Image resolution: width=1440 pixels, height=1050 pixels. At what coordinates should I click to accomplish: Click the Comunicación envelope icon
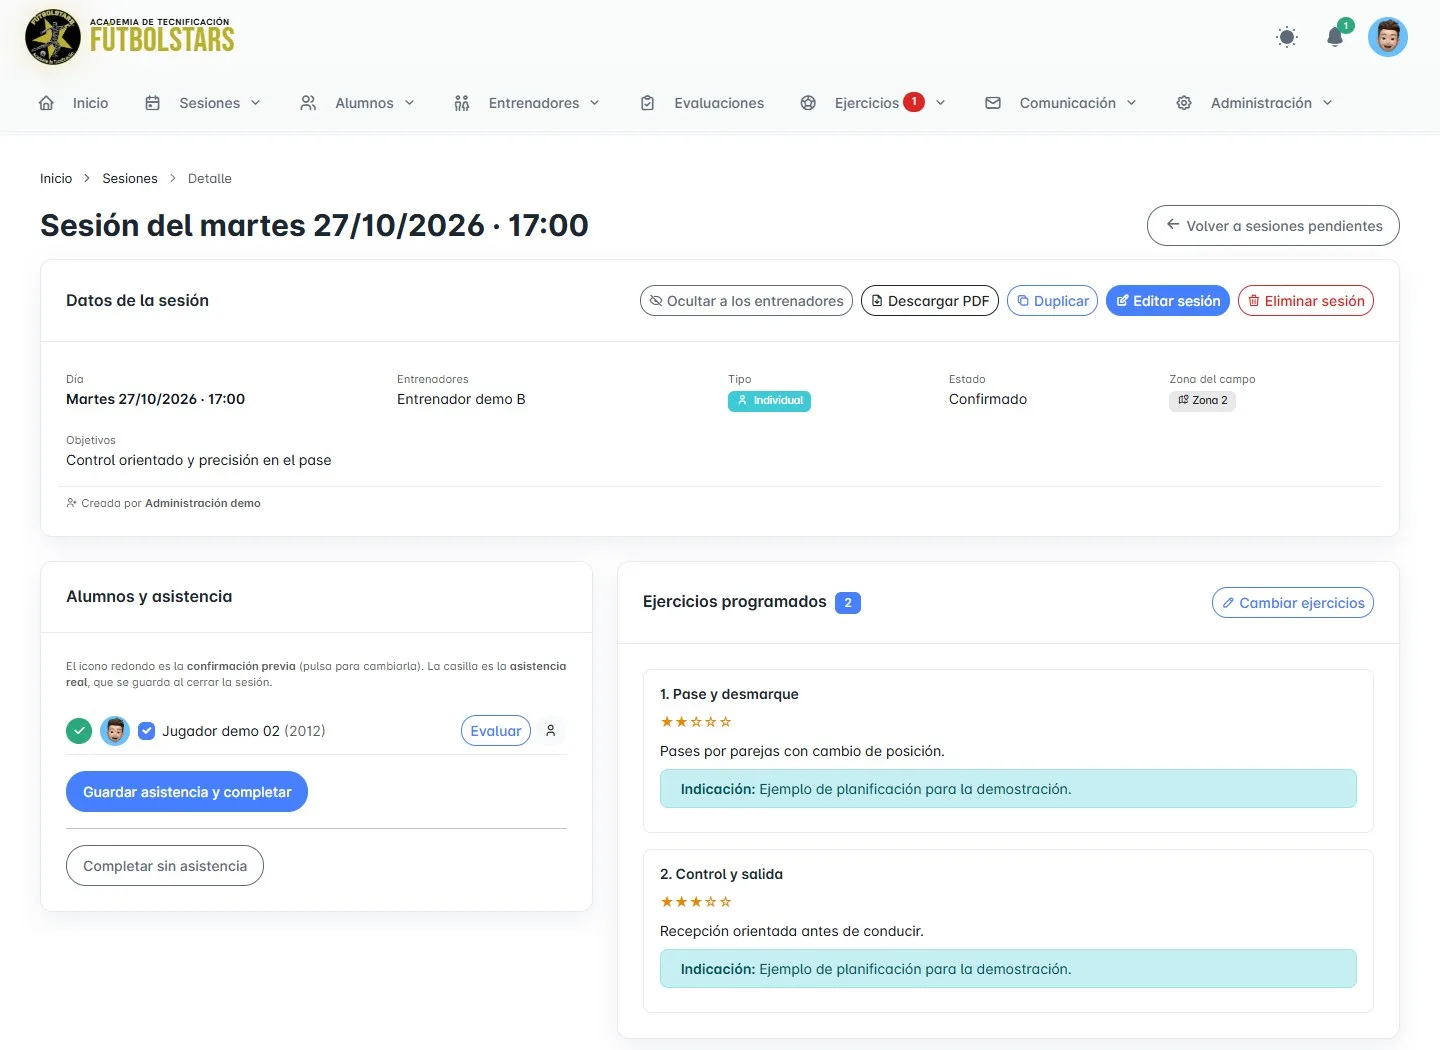[993, 103]
